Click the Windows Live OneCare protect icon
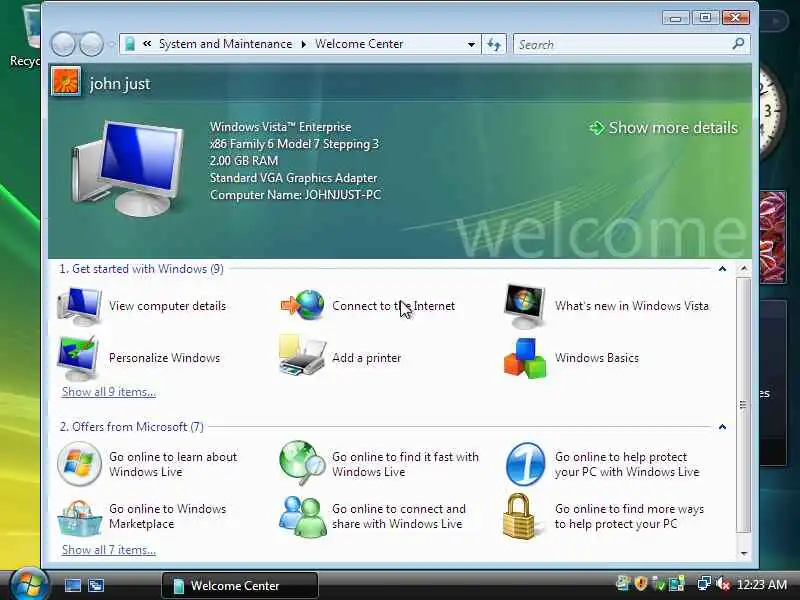The width and height of the screenshot is (800, 600). tap(526, 464)
